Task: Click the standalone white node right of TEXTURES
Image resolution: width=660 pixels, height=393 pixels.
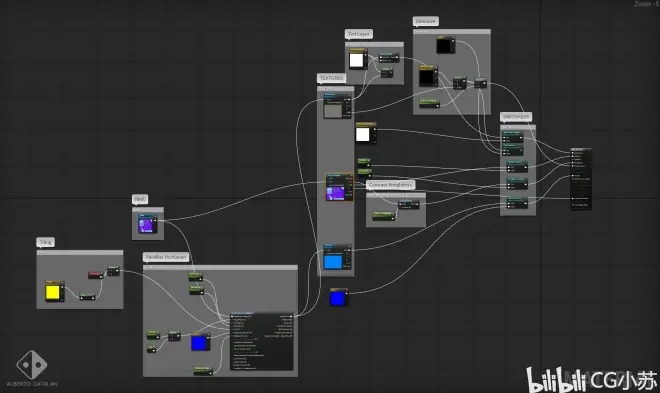Action: tap(366, 133)
